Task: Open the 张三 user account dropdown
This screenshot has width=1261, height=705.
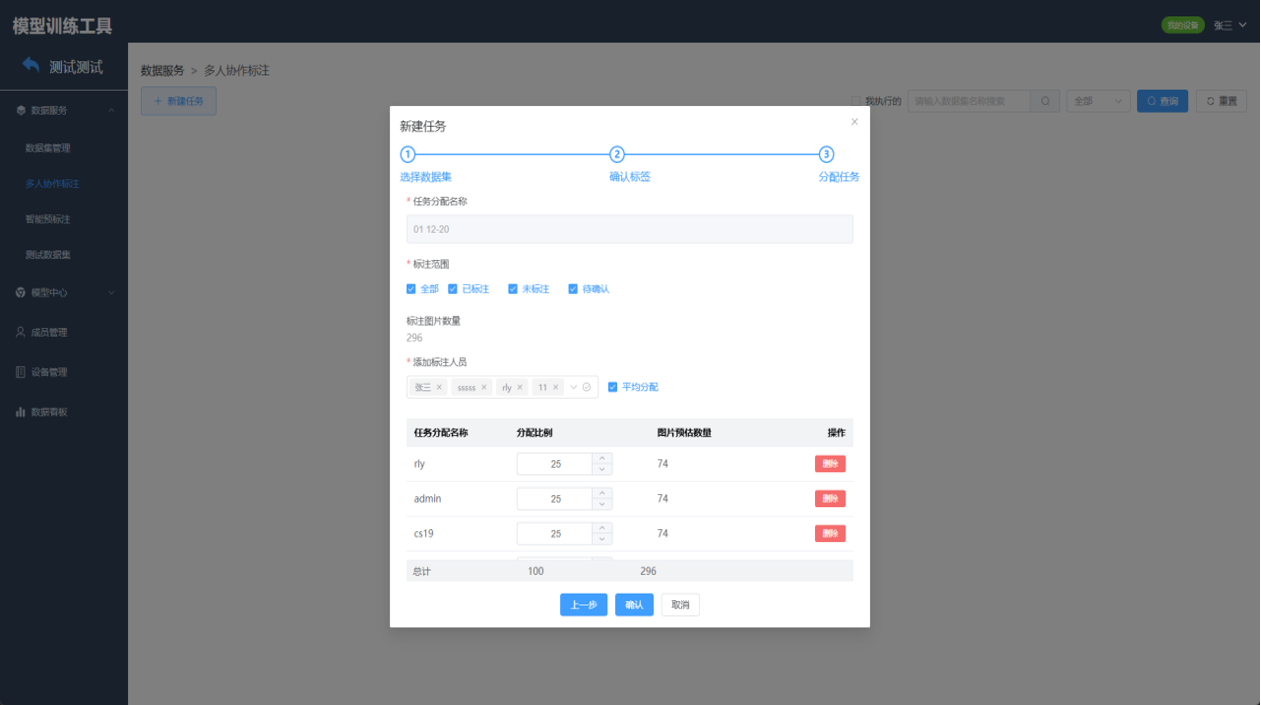Action: 1230,25
